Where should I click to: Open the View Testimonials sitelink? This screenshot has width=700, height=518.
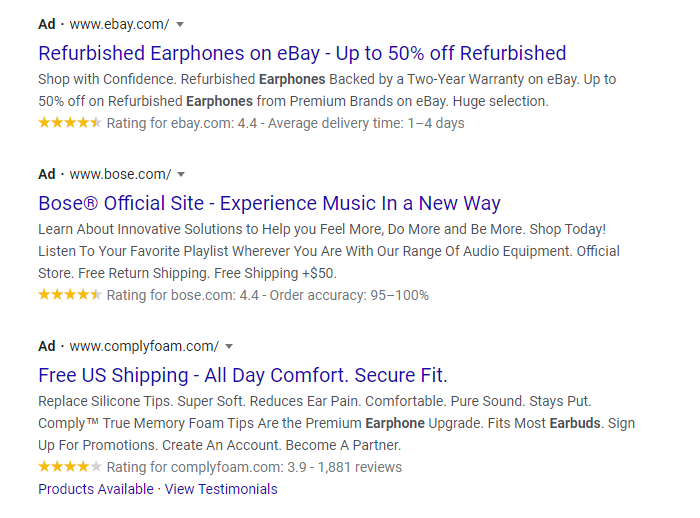[221, 489]
